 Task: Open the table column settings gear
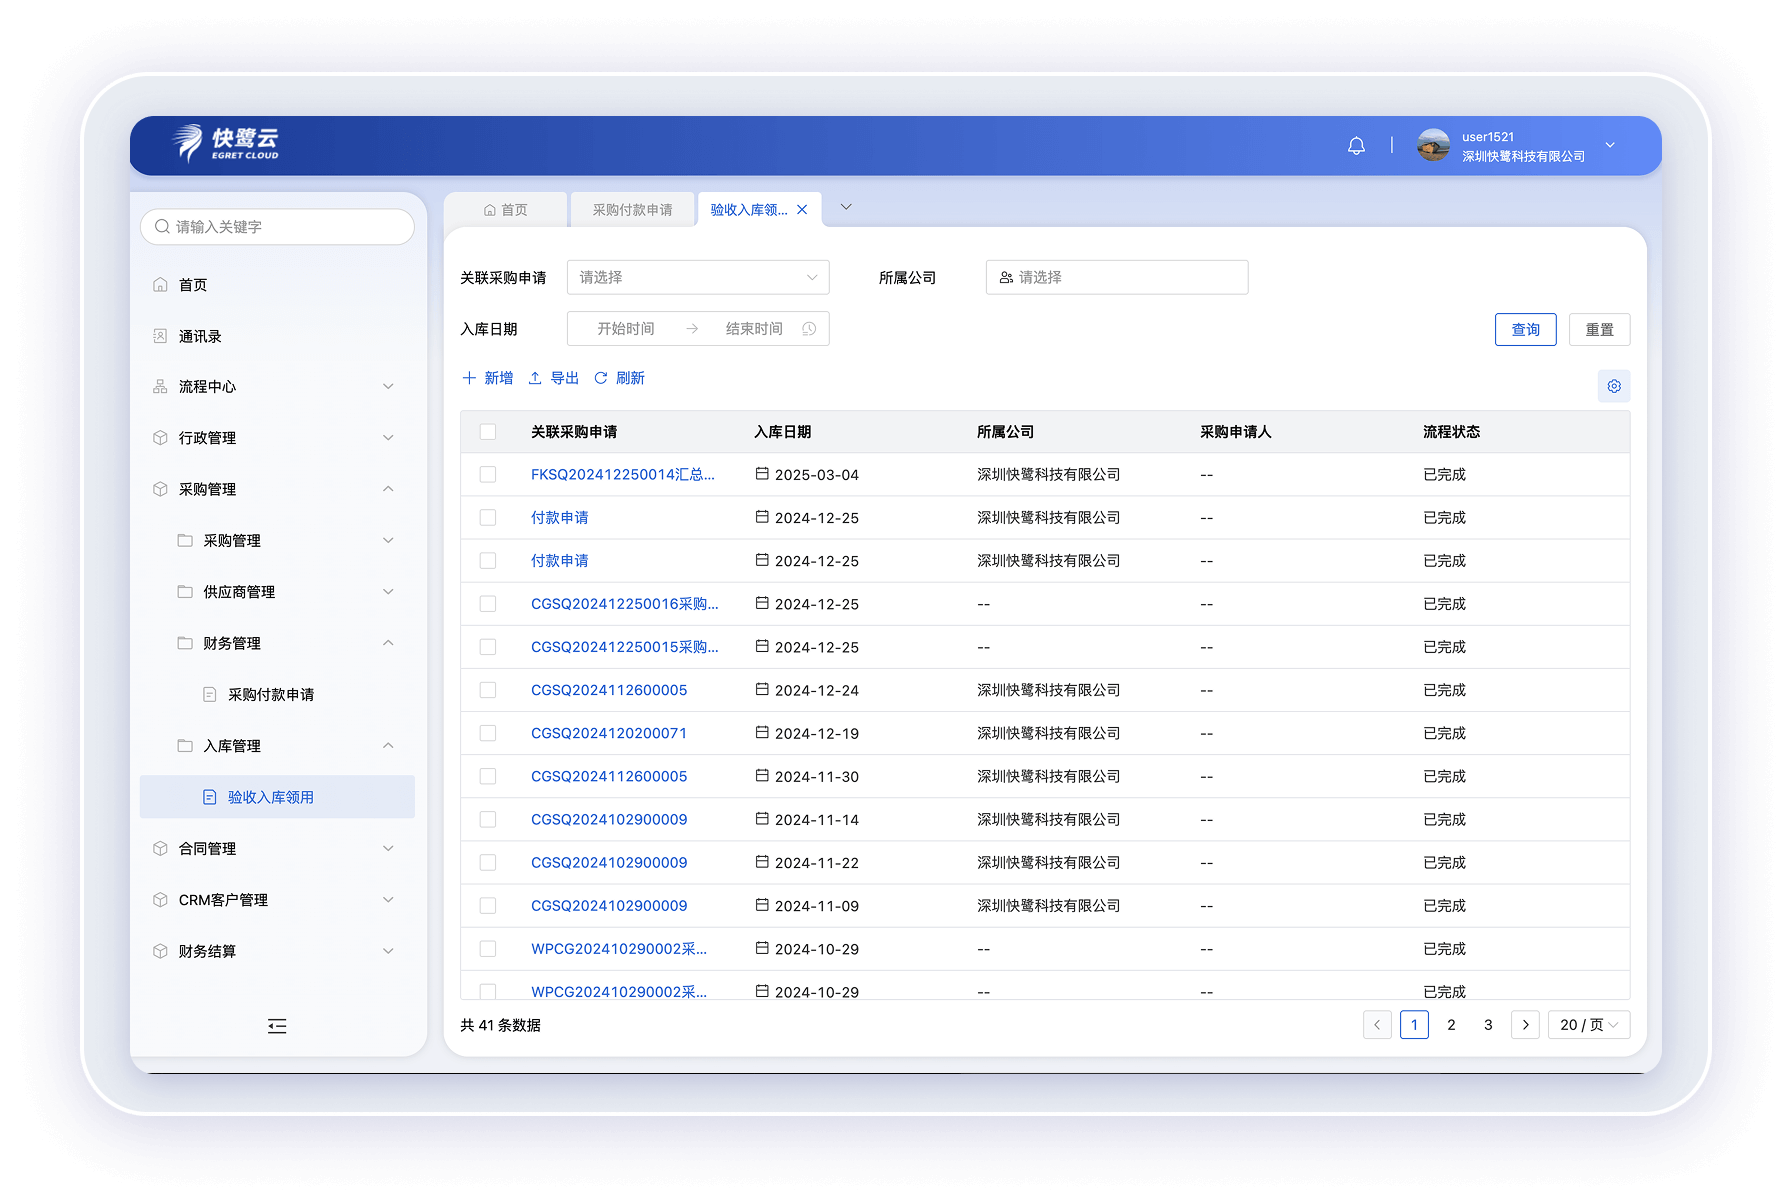pos(1613,386)
